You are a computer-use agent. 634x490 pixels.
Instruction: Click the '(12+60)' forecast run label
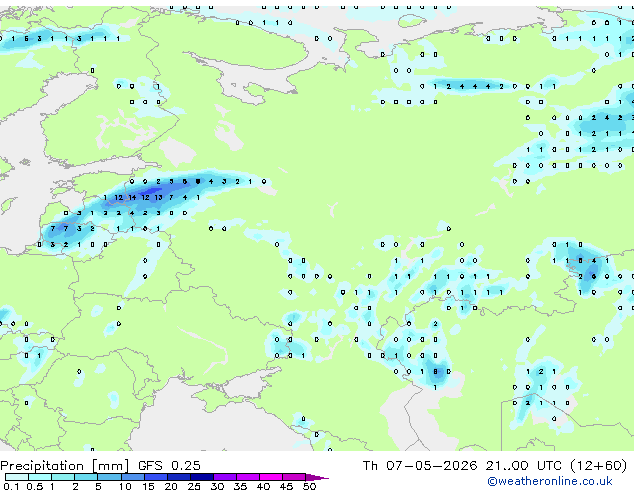(x=599, y=466)
